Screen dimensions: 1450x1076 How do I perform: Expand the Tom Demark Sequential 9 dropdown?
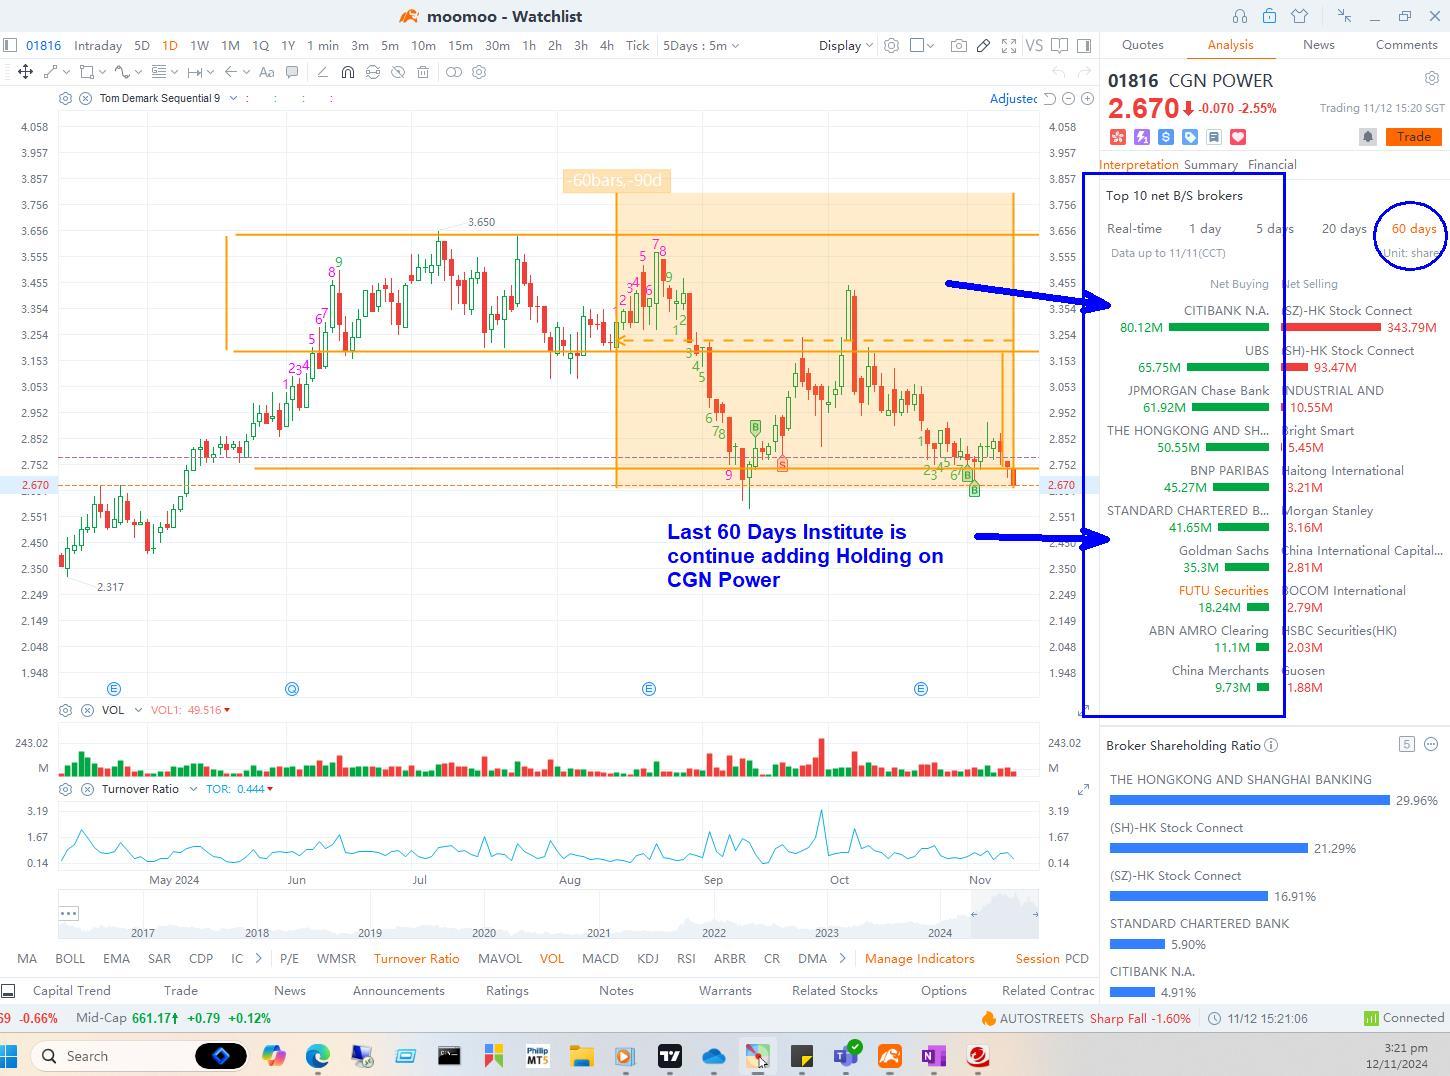[233, 98]
